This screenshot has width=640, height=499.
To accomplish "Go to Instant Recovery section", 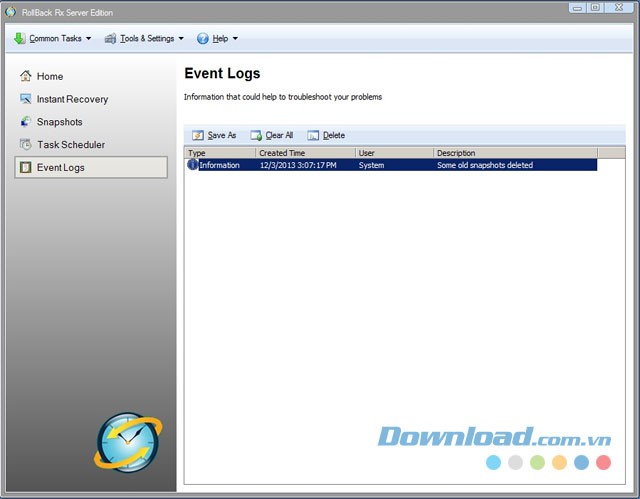I will pos(72,99).
